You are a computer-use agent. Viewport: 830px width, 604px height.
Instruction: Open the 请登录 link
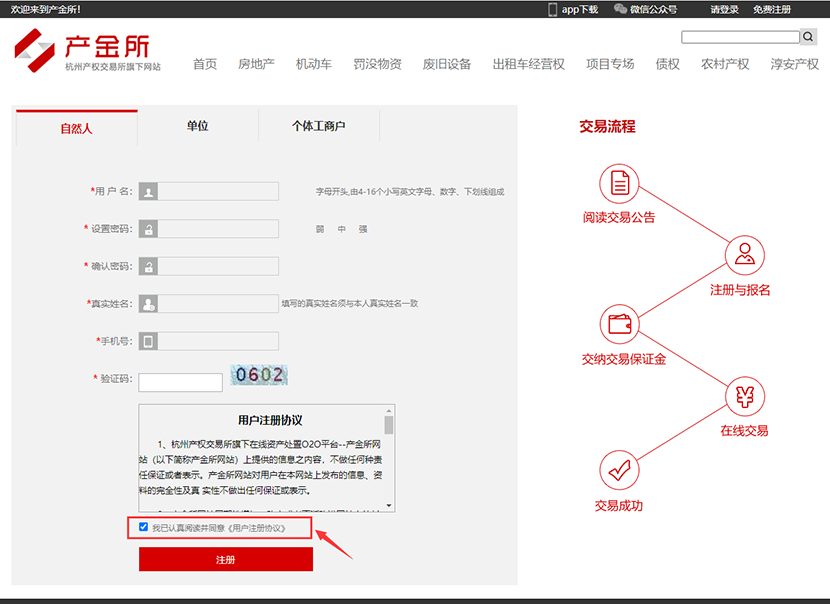[x=724, y=9]
